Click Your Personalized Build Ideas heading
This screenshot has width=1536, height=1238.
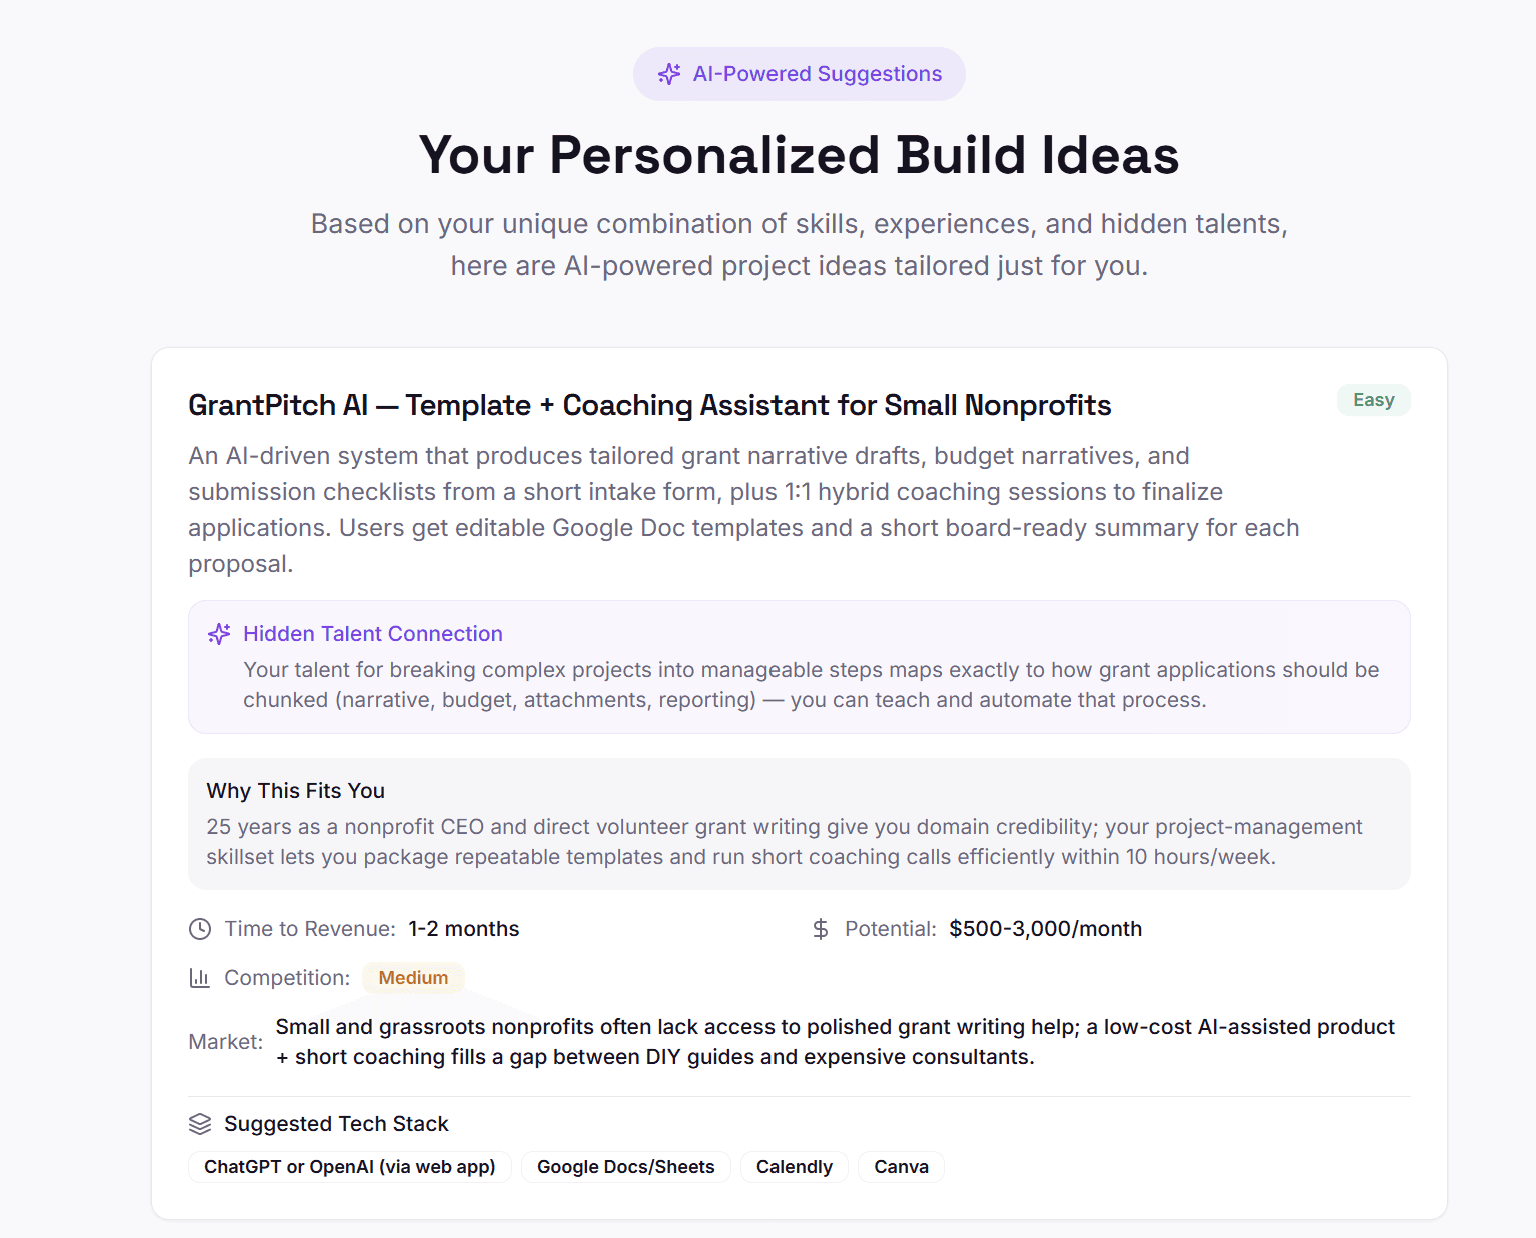pos(798,155)
